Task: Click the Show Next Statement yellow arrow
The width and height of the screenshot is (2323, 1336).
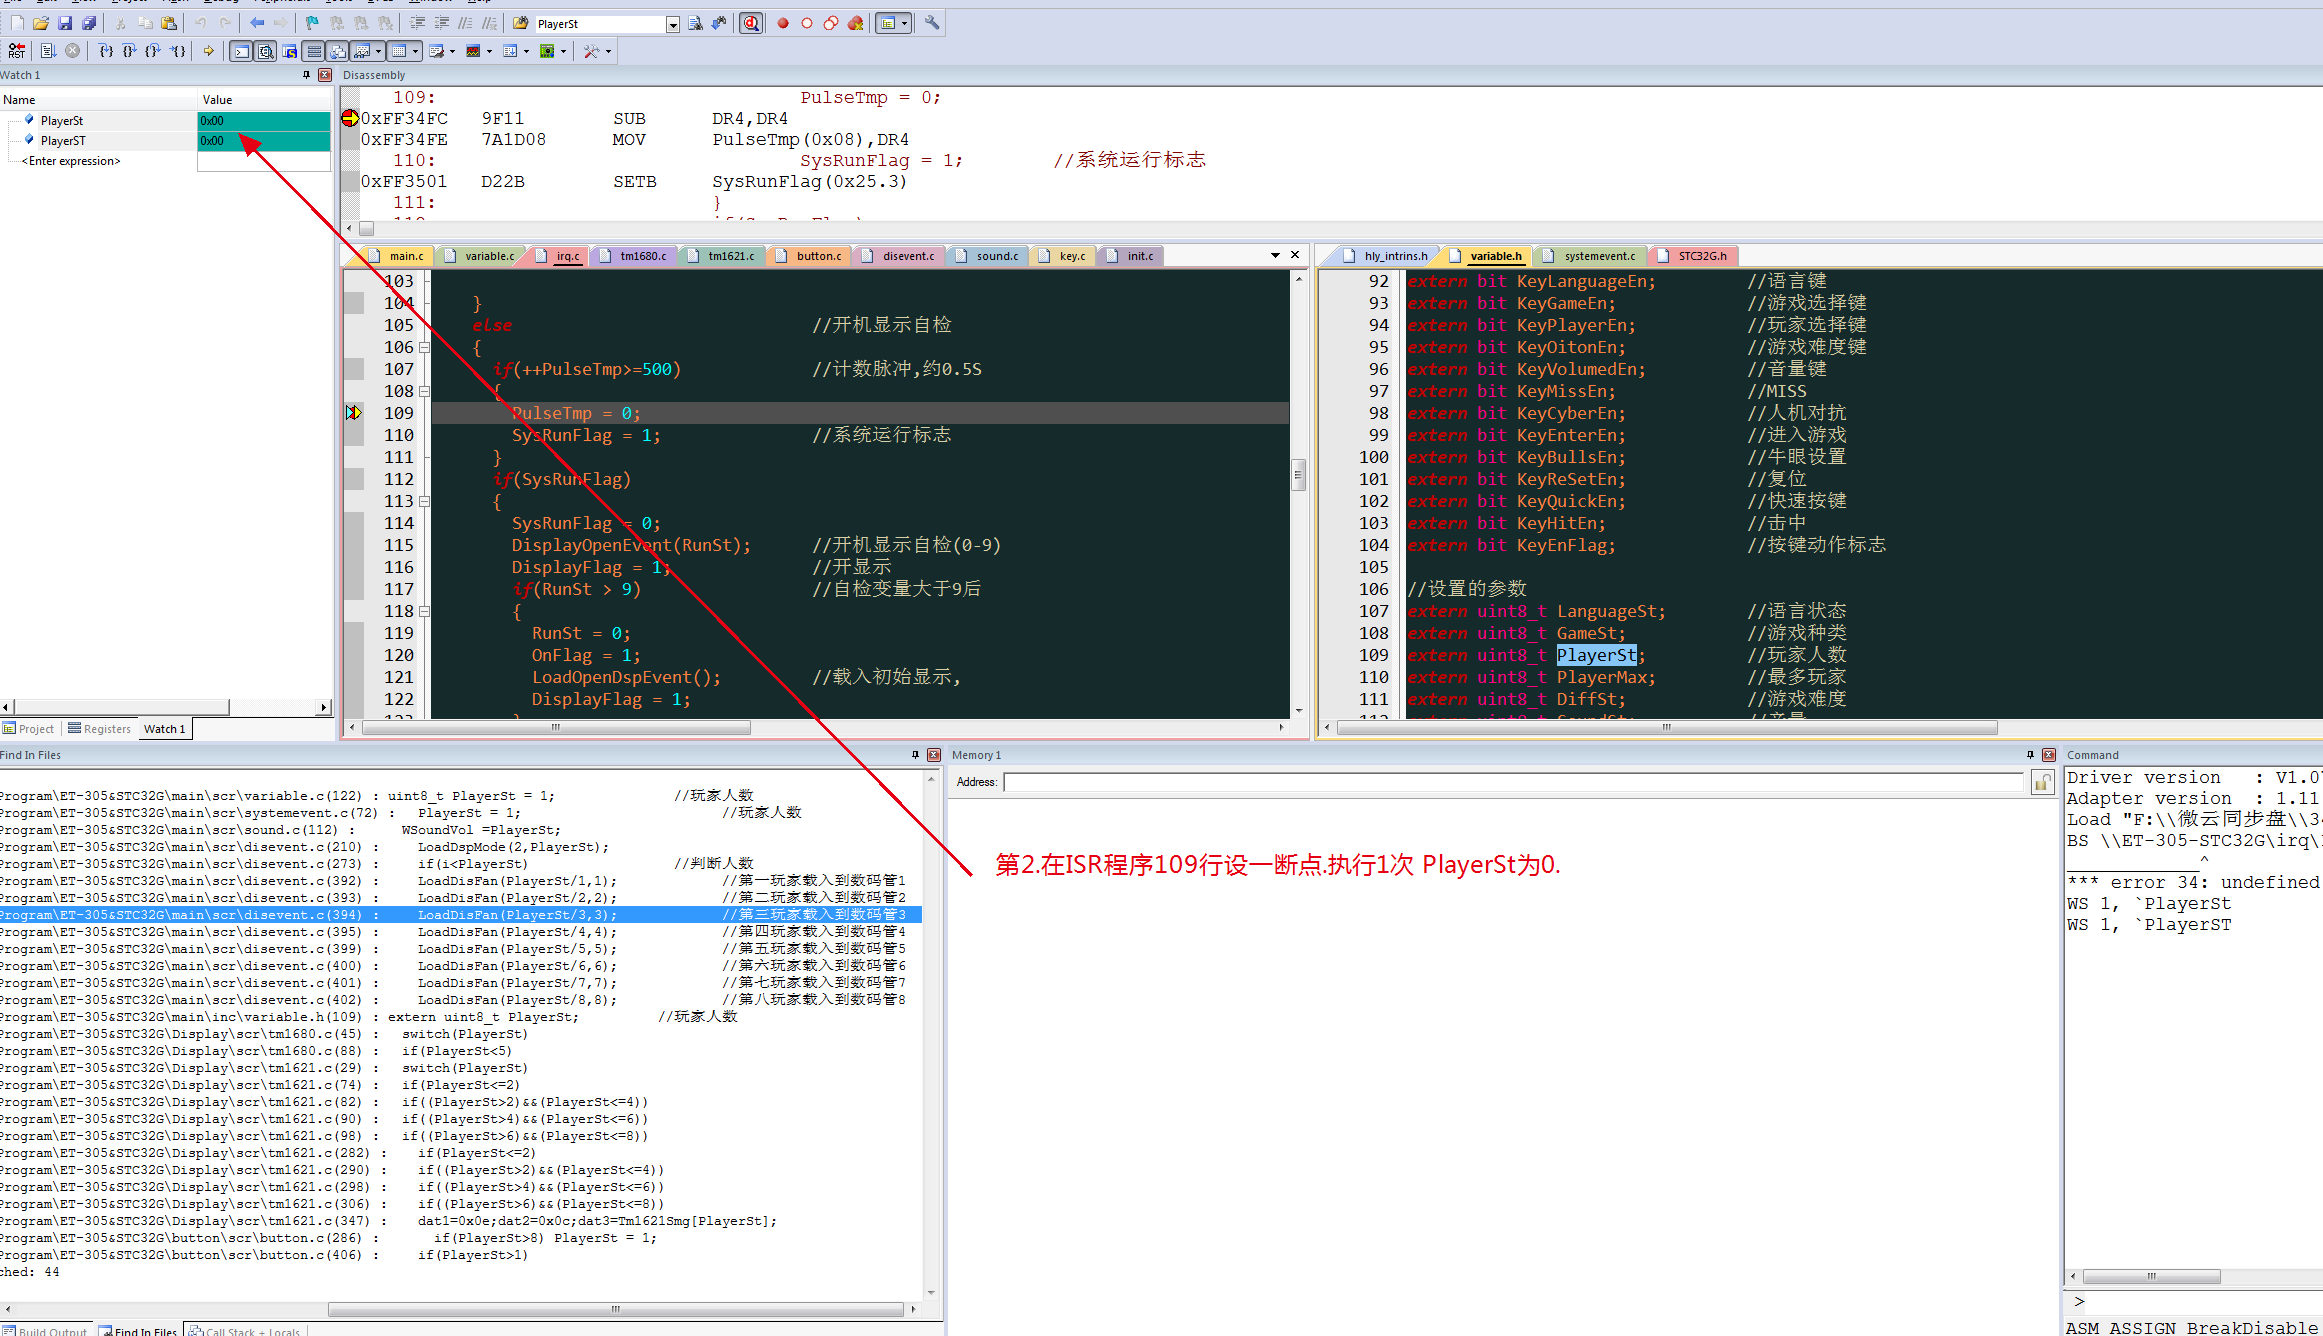Action: click(209, 51)
